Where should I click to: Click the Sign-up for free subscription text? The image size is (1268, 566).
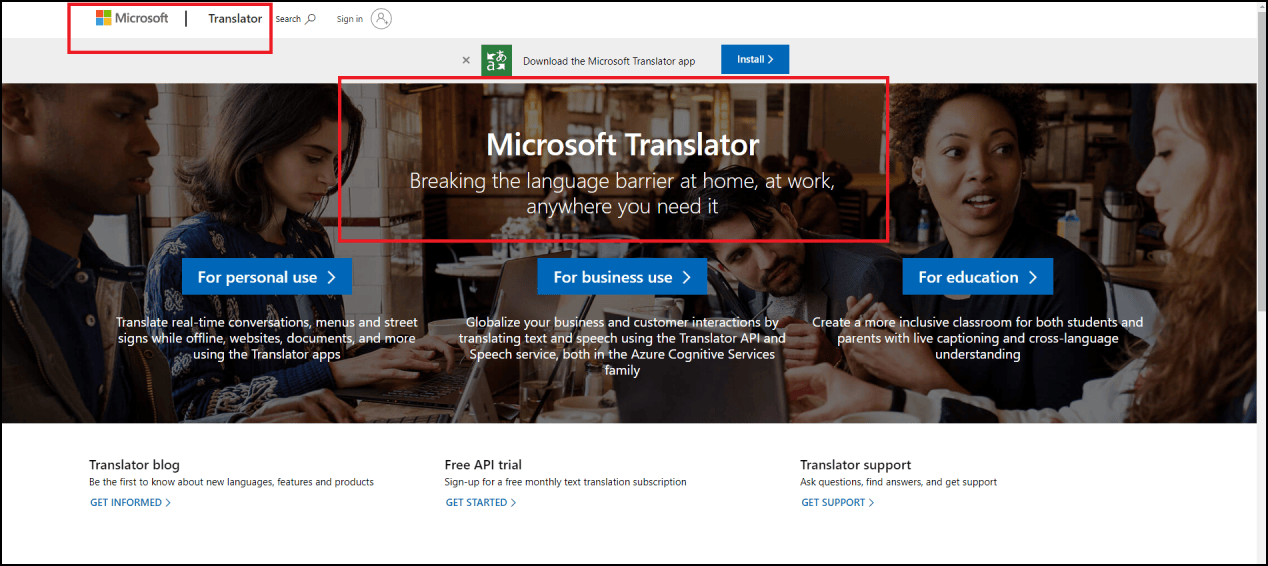[566, 482]
